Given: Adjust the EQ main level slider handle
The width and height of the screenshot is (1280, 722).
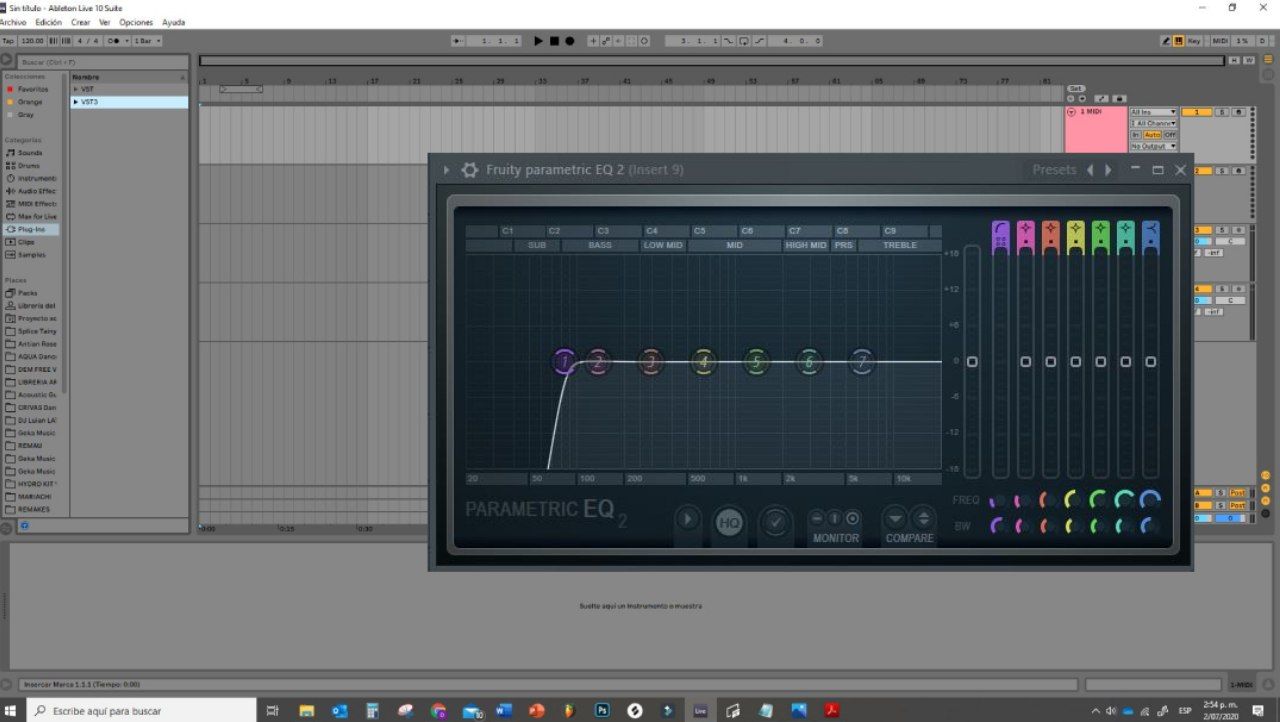Looking at the screenshot, I should (972, 361).
